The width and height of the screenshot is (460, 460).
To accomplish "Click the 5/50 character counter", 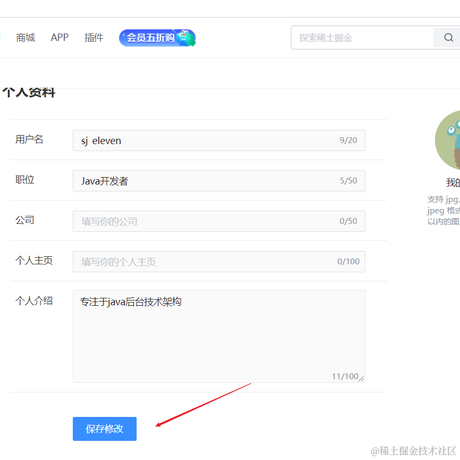I will pos(348,181).
